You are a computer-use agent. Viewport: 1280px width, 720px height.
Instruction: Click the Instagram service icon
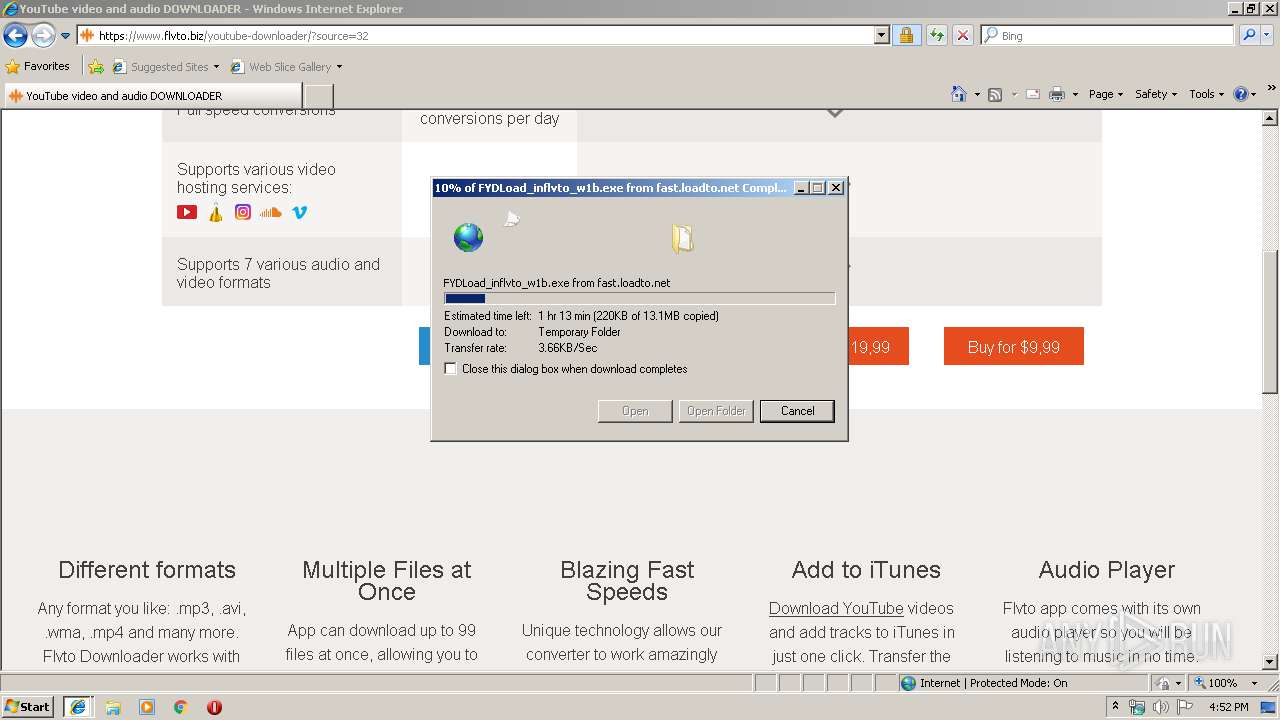tap(243, 212)
